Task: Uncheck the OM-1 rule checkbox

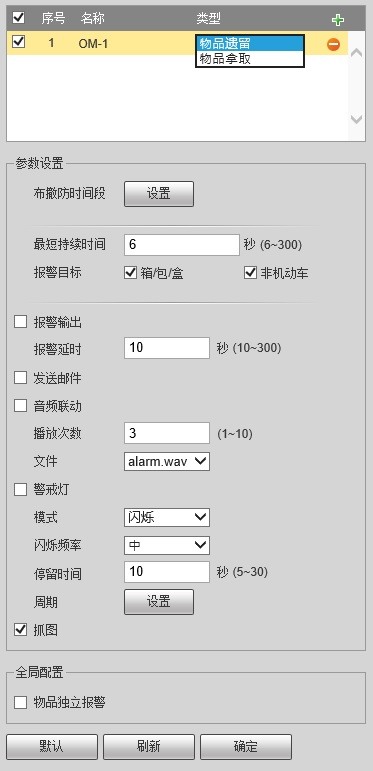Action: point(19,43)
